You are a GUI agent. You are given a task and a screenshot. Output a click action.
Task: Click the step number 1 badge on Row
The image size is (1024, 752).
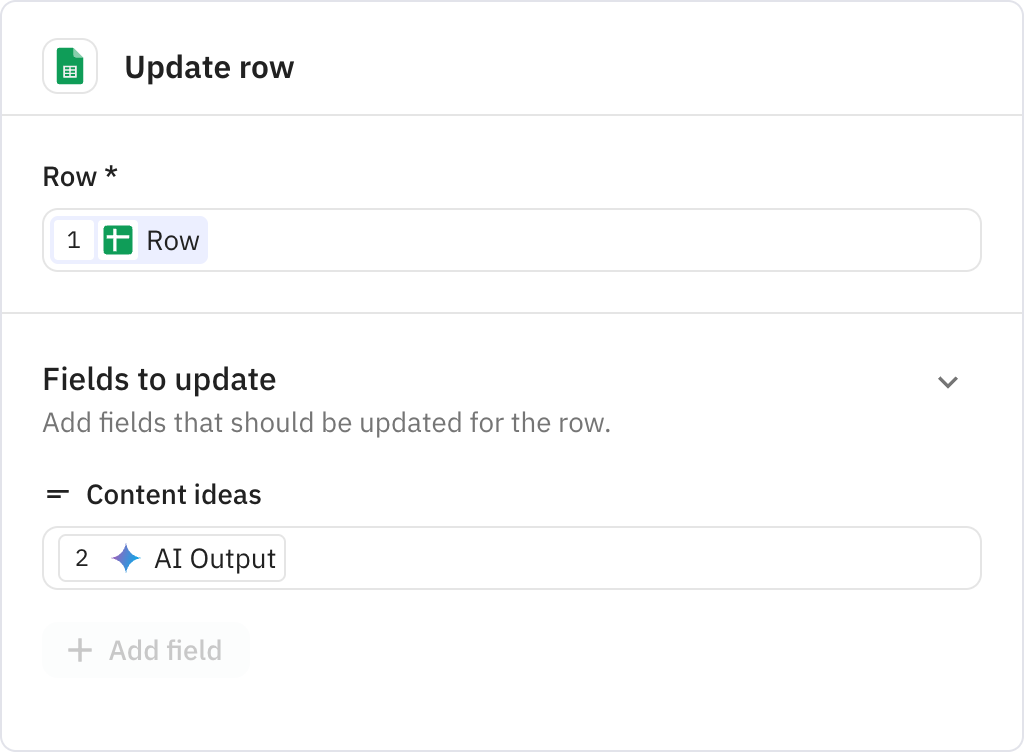click(74, 240)
